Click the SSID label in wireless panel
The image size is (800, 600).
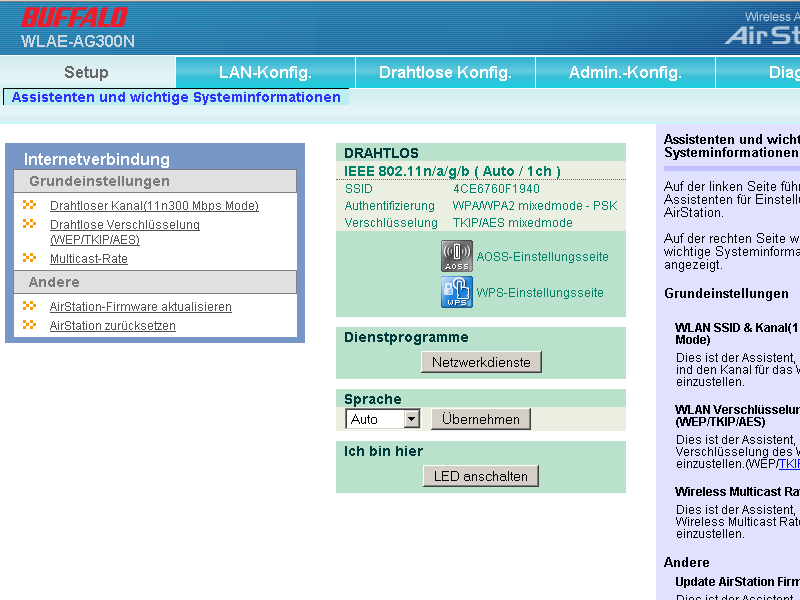[359, 189]
